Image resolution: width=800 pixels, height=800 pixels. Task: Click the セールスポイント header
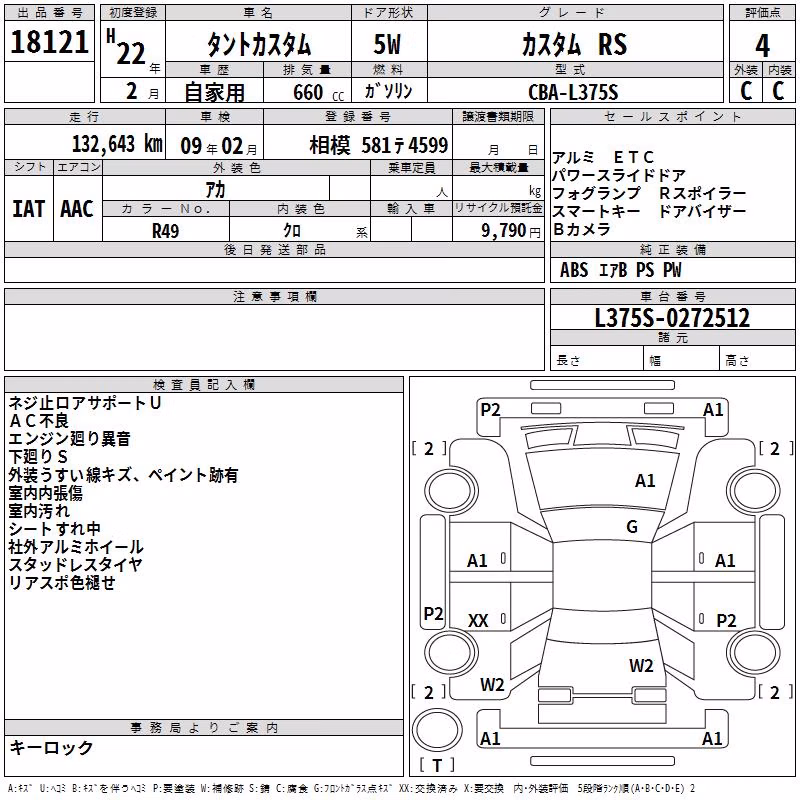672,116
